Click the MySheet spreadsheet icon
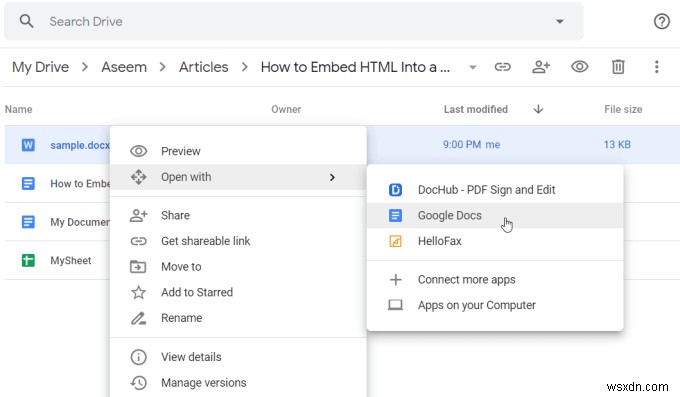680x397 pixels. point(28,261)
